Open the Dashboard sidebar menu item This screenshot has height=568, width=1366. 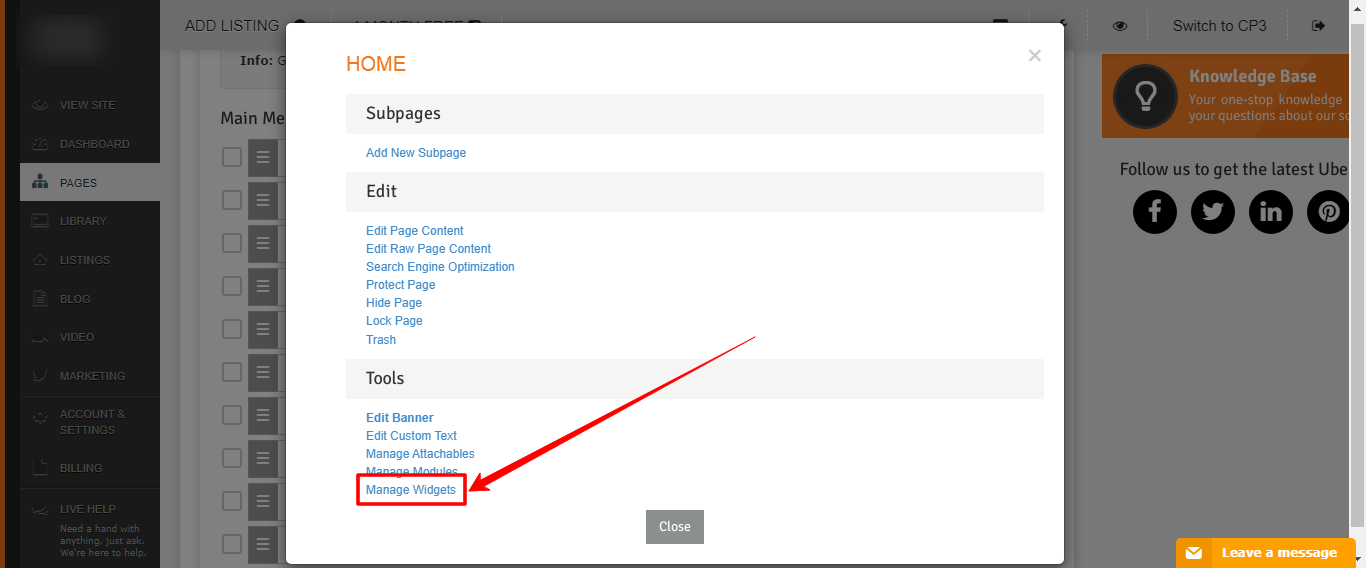(x=94, y=144)
